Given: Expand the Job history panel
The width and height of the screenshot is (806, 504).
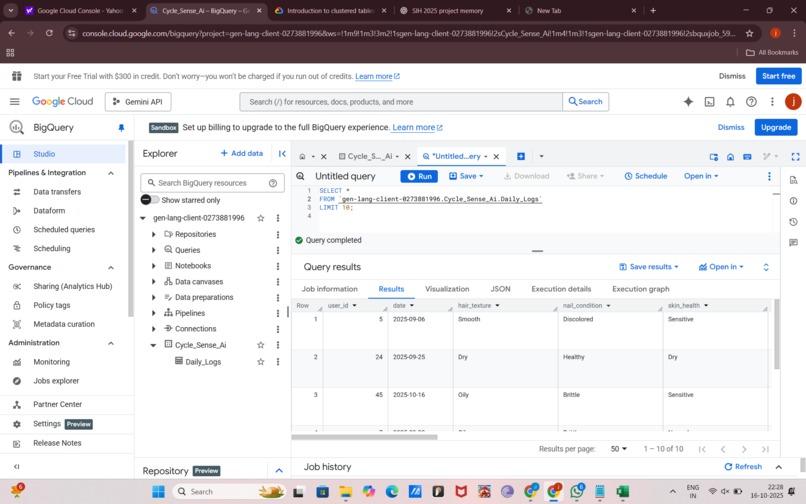Looking at the screenshot, I should tap(779, 467).
